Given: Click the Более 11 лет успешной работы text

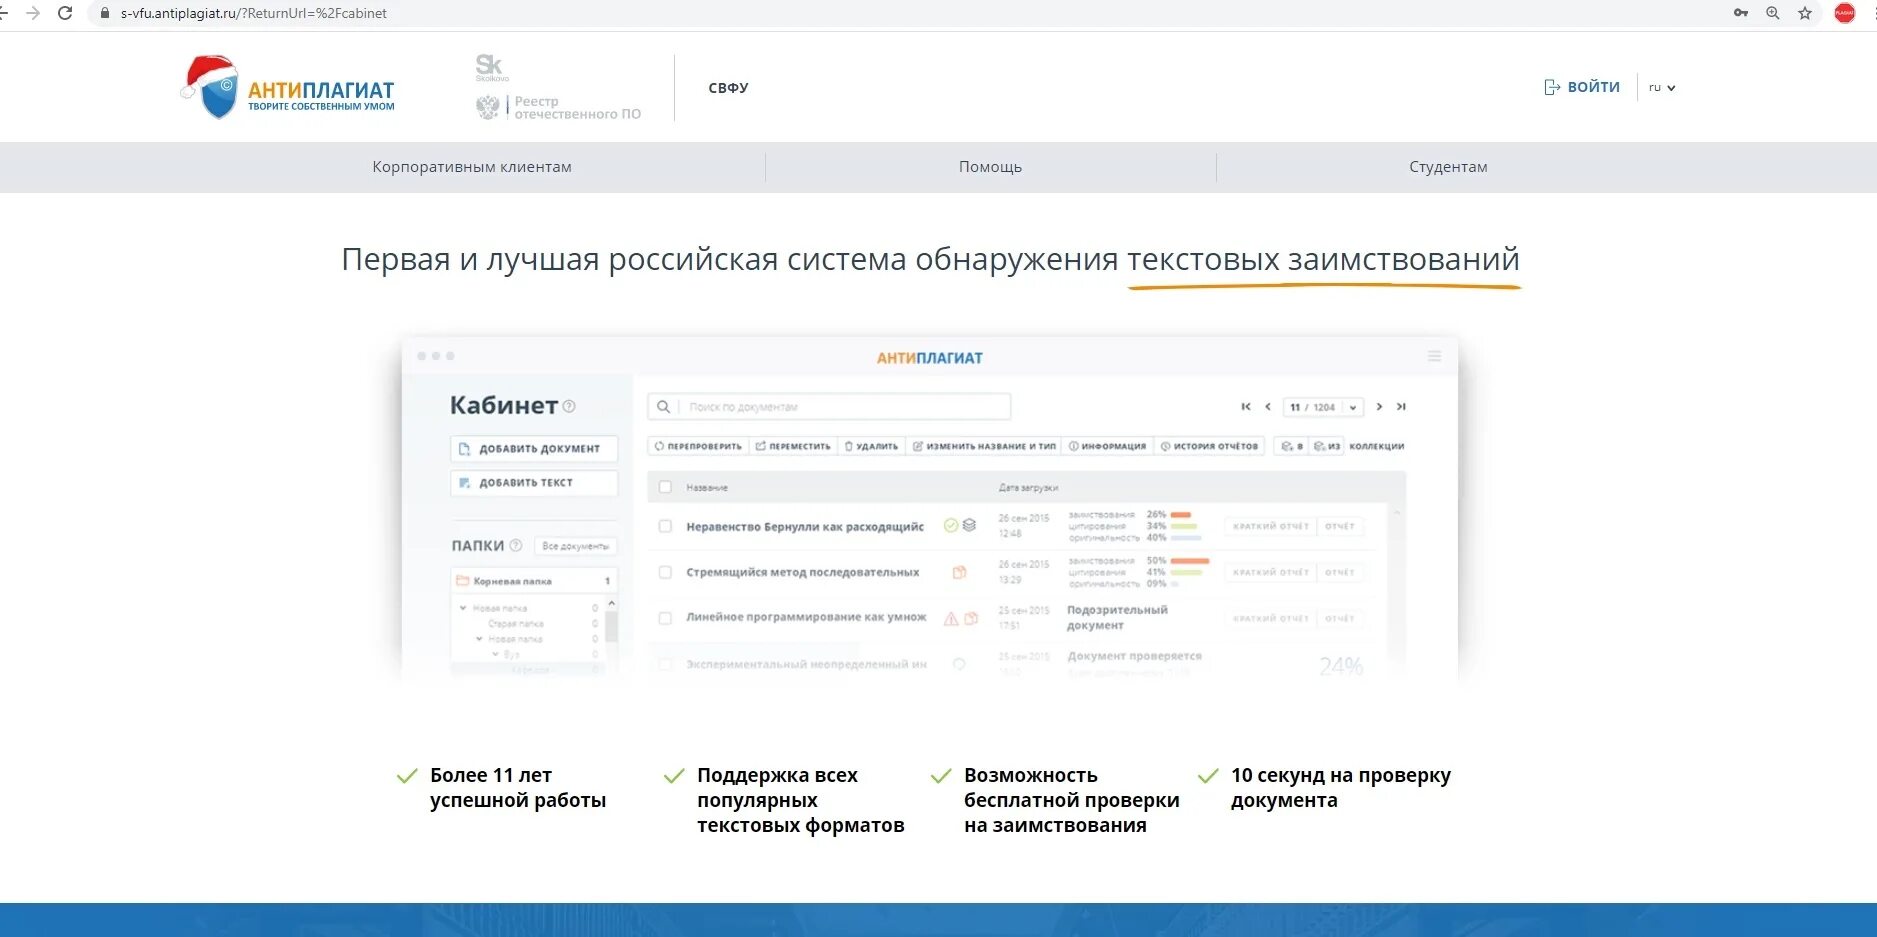Looking at the screenshot, I should coord(518,788).
